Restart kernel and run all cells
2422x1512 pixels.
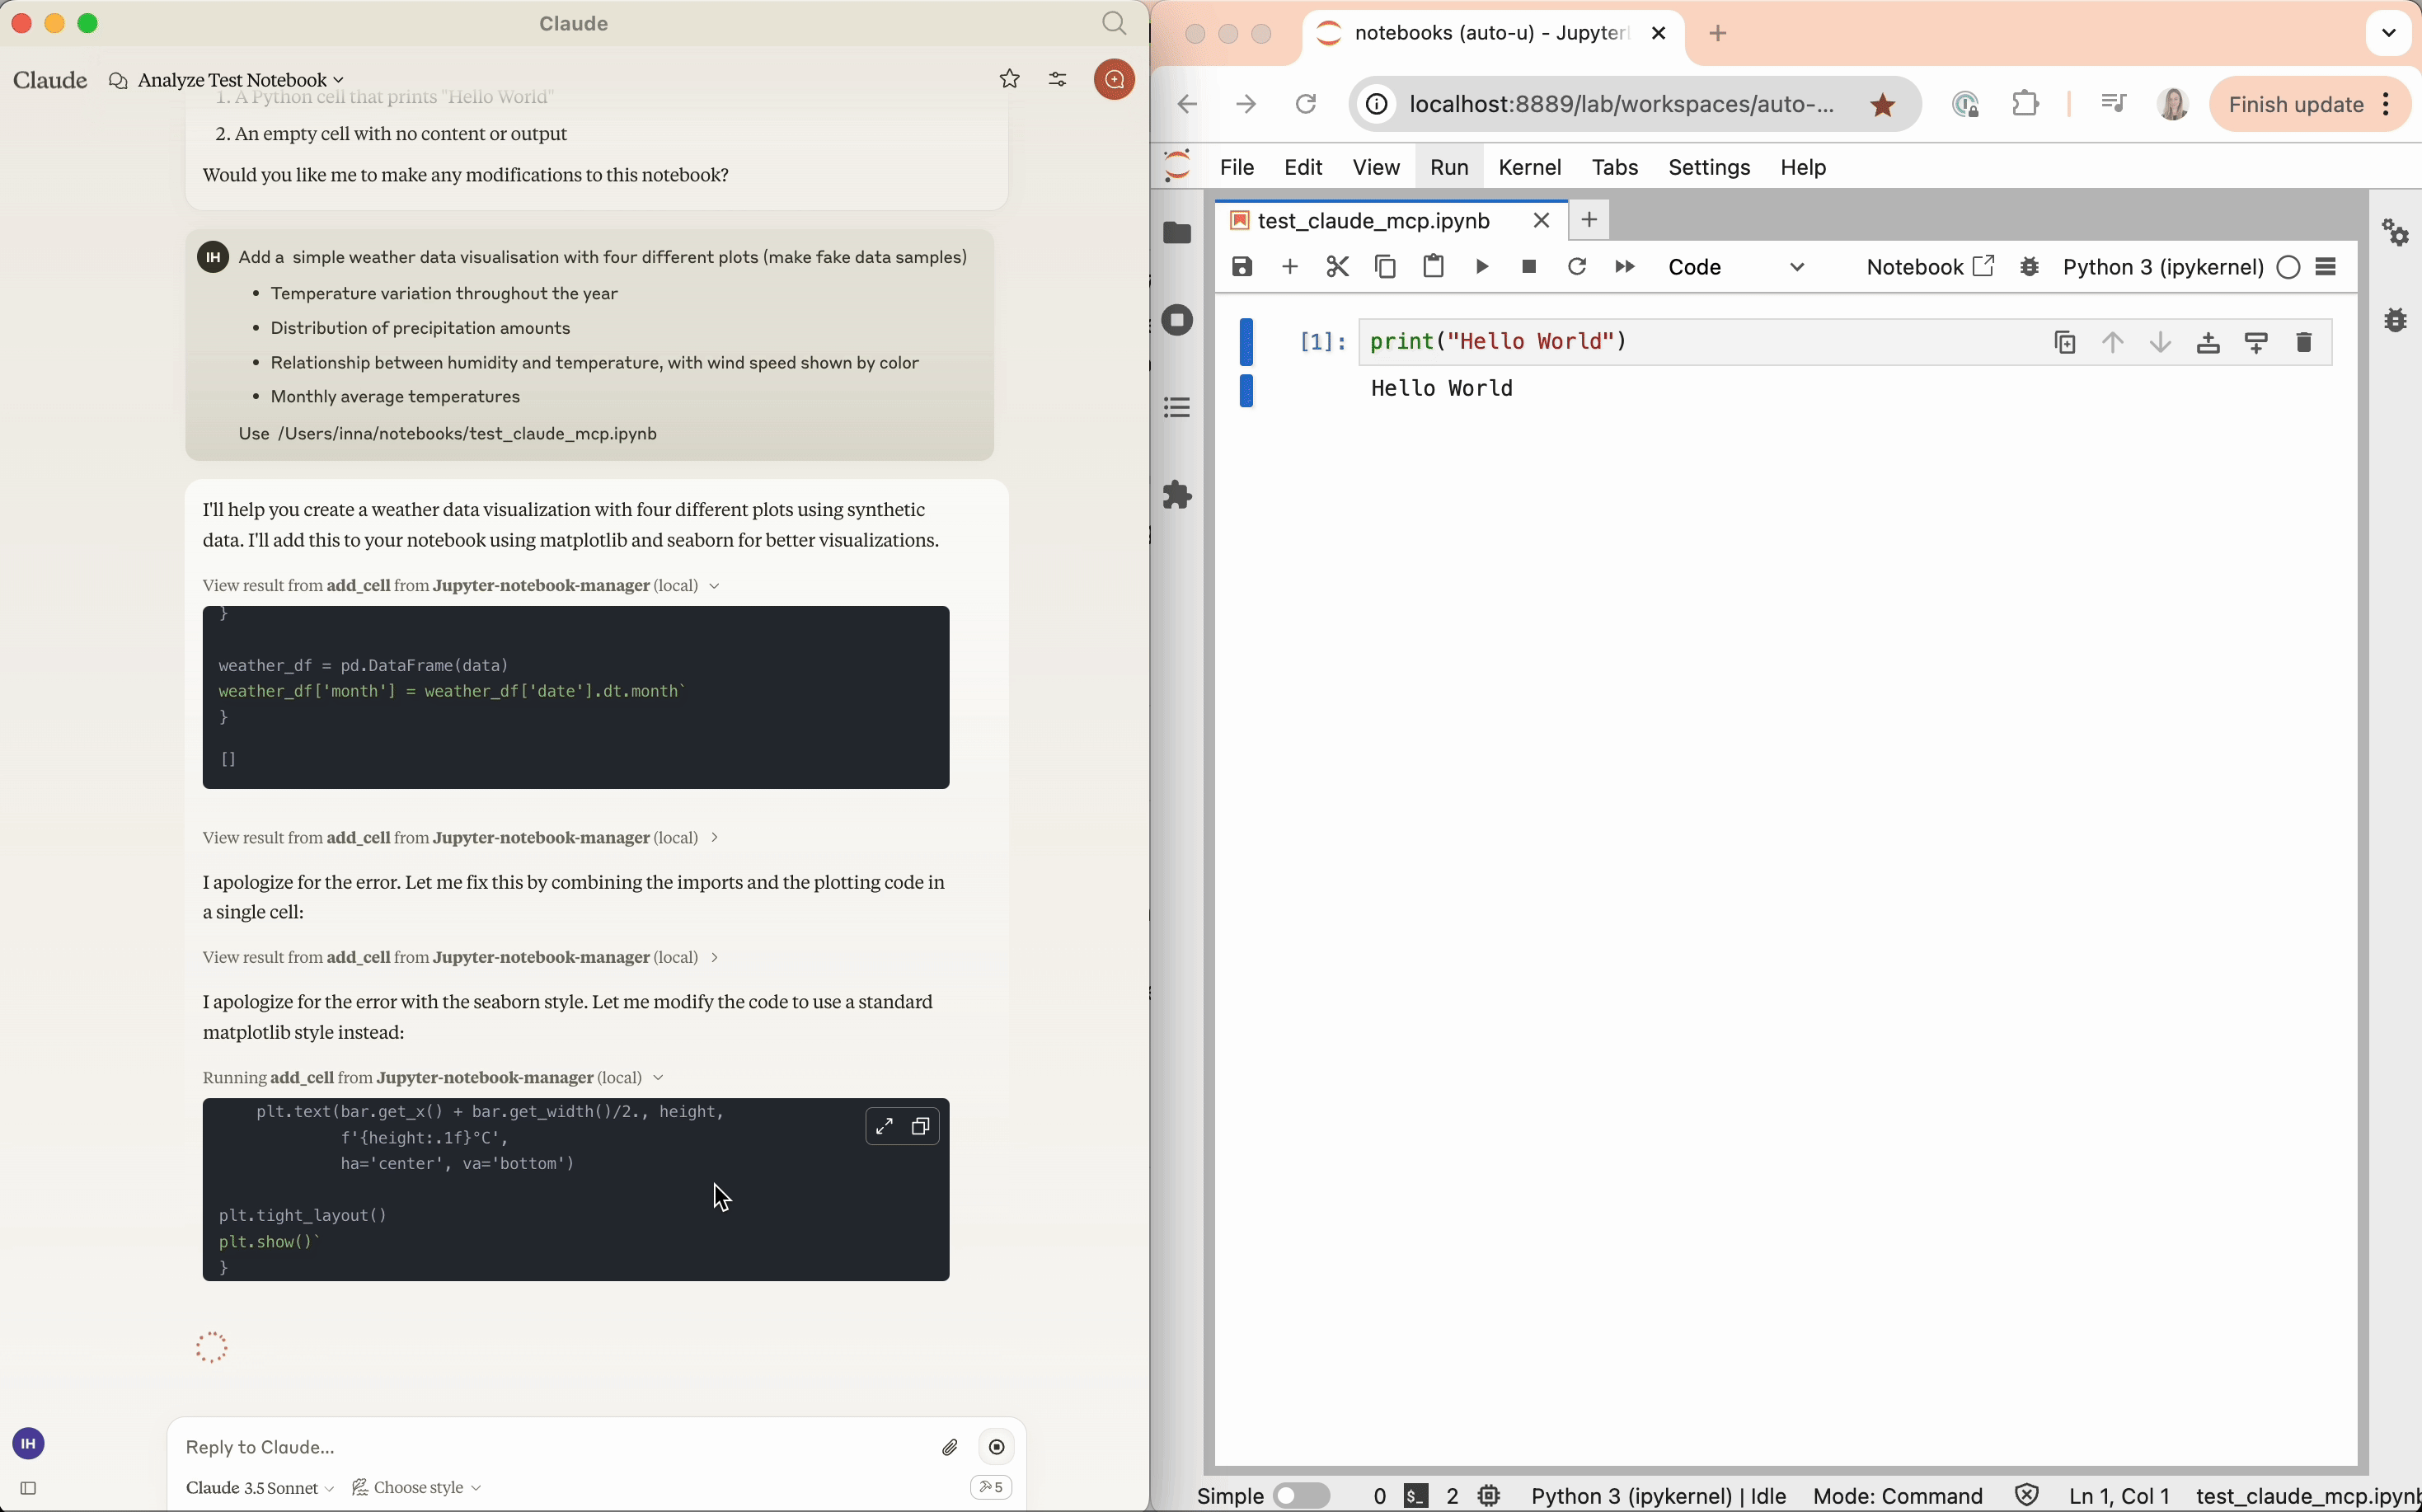(1625, 267)
